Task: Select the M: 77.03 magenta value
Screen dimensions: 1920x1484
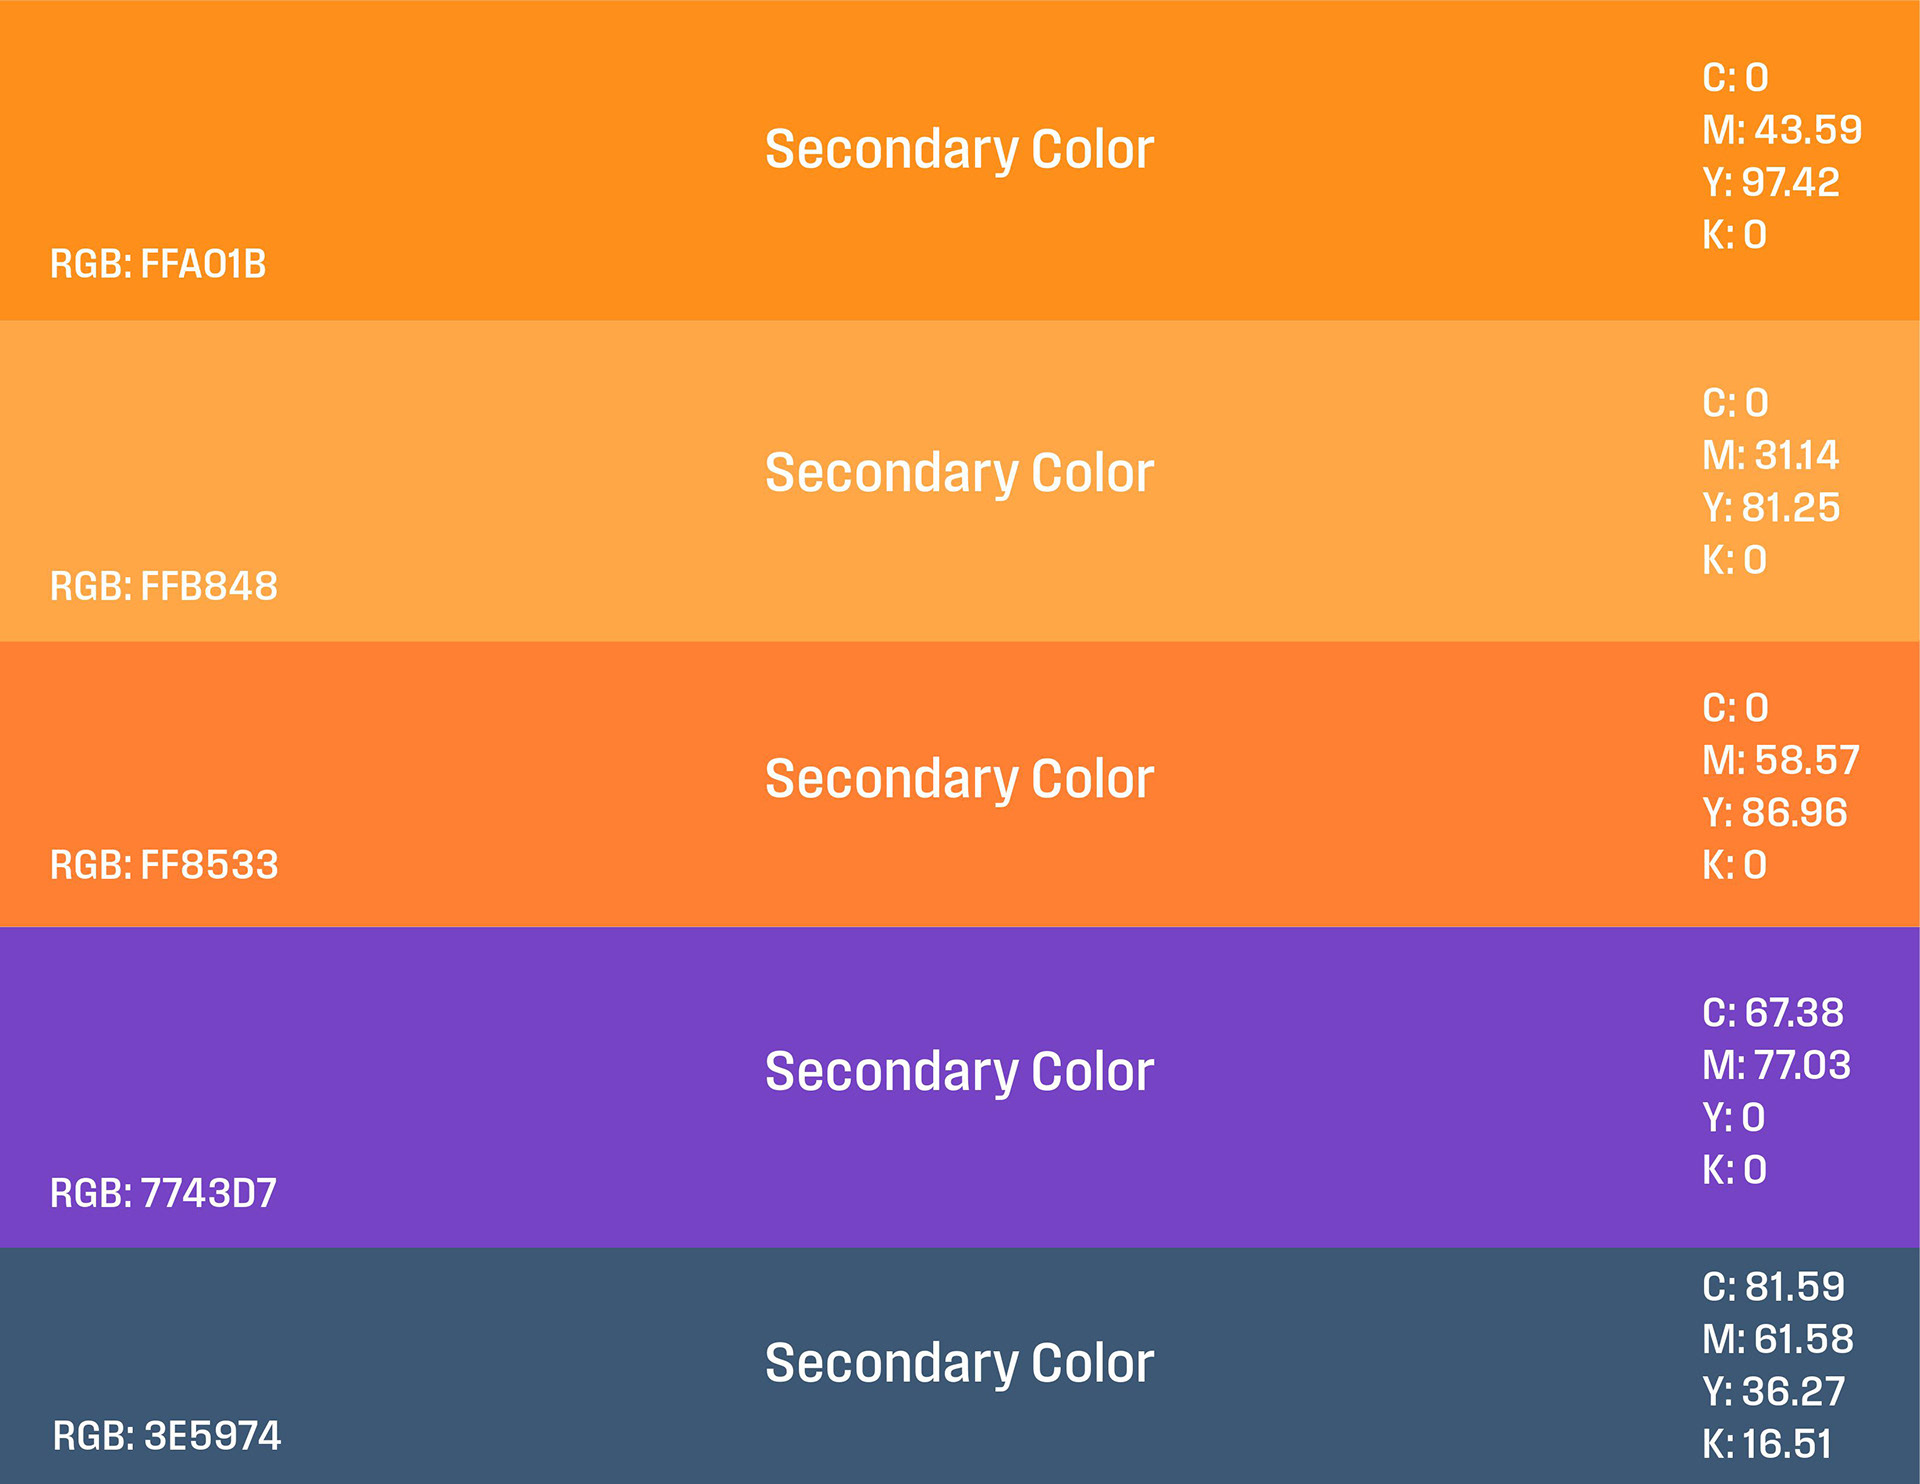Action: point(1777,1065)
